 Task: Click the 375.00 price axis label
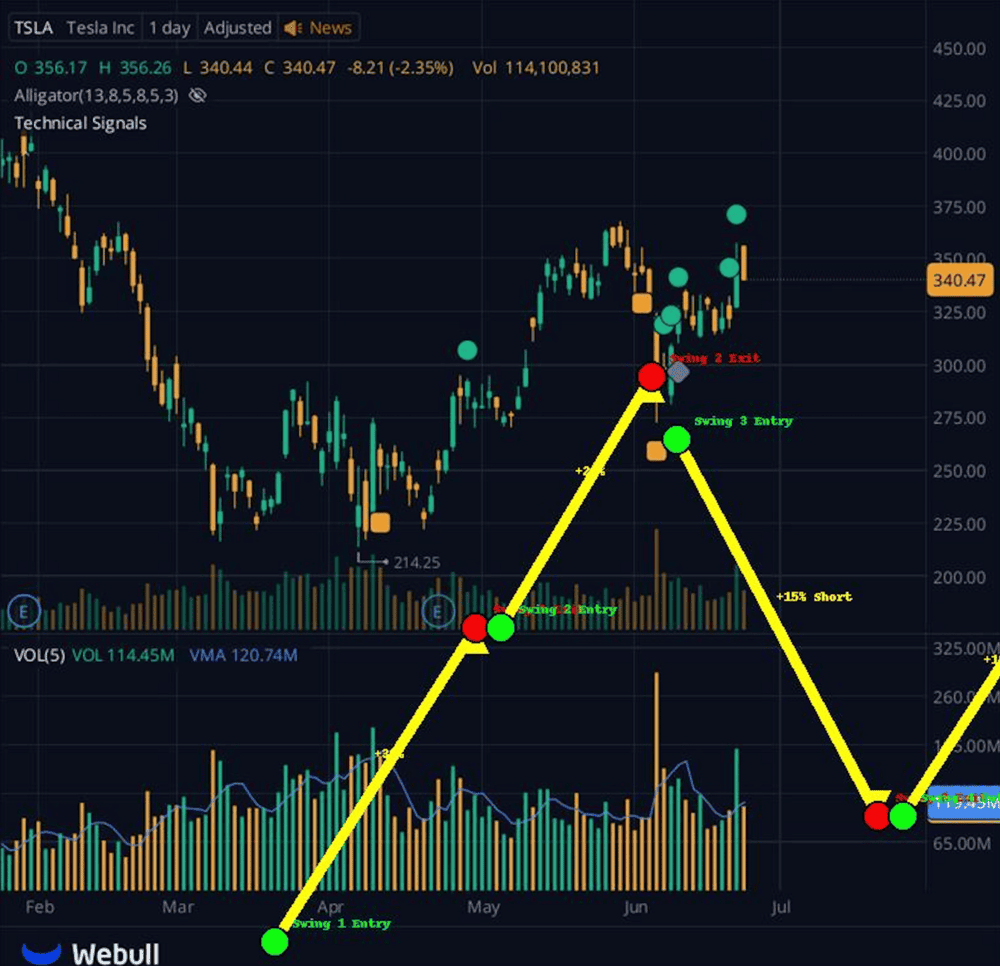click(959, 207)
